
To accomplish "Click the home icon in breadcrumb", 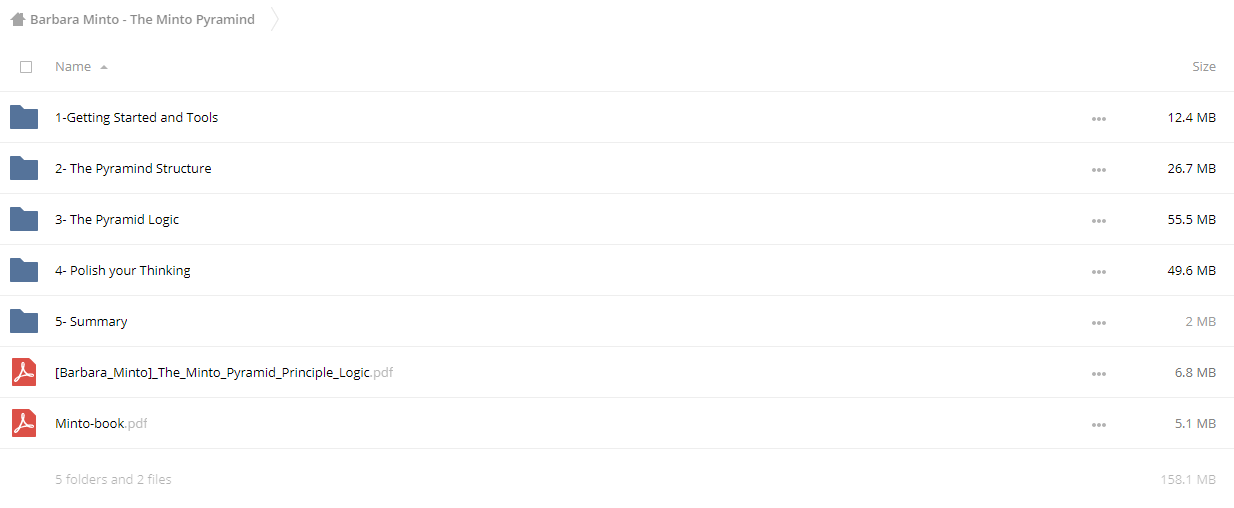I will [17, 19].
